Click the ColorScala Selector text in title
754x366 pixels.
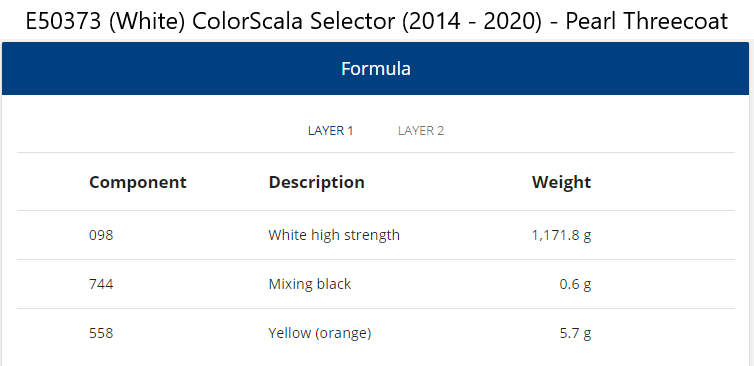pyautogui.click(x=294, y=22)
